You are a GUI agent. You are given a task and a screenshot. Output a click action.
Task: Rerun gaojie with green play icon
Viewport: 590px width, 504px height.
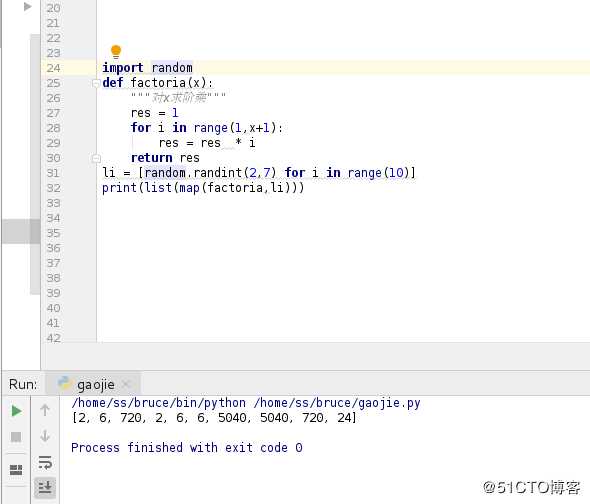[x=16, y=411]
